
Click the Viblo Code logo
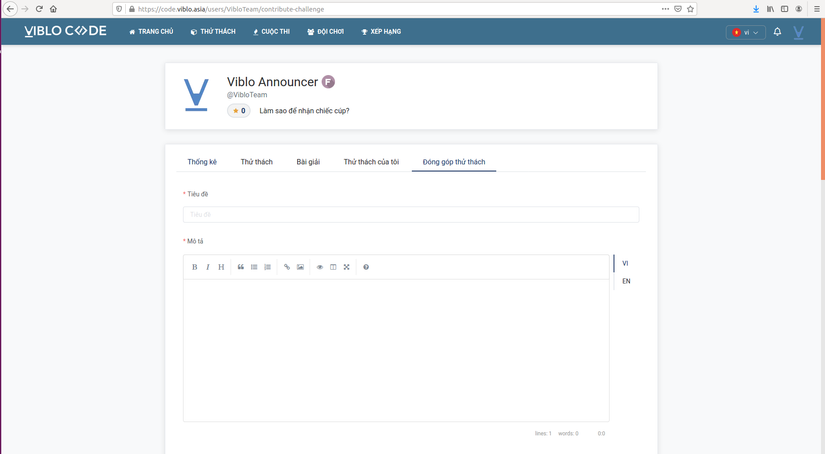[65, 31]
